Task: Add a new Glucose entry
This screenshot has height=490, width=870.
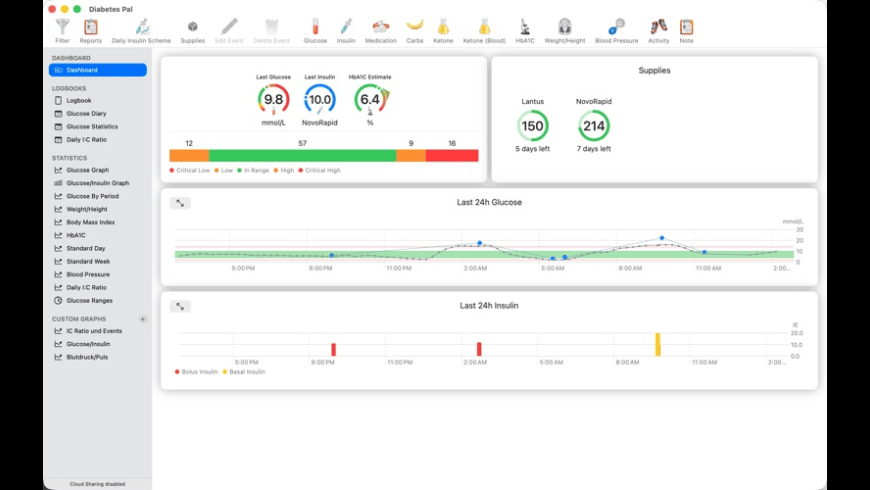Action: pyautogui.click(x=315, y=31)
